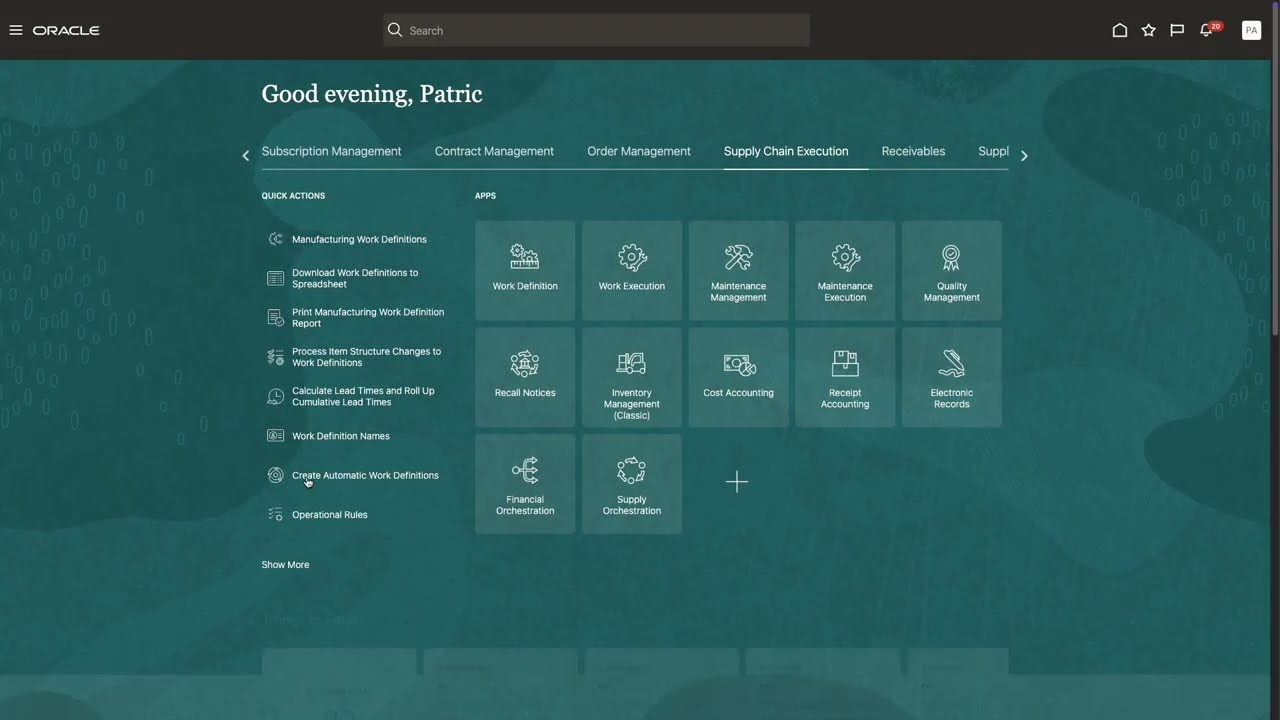Screen dimensions: 1280x720
Task: Click the Operational Rules link
Action: point(329,515)
